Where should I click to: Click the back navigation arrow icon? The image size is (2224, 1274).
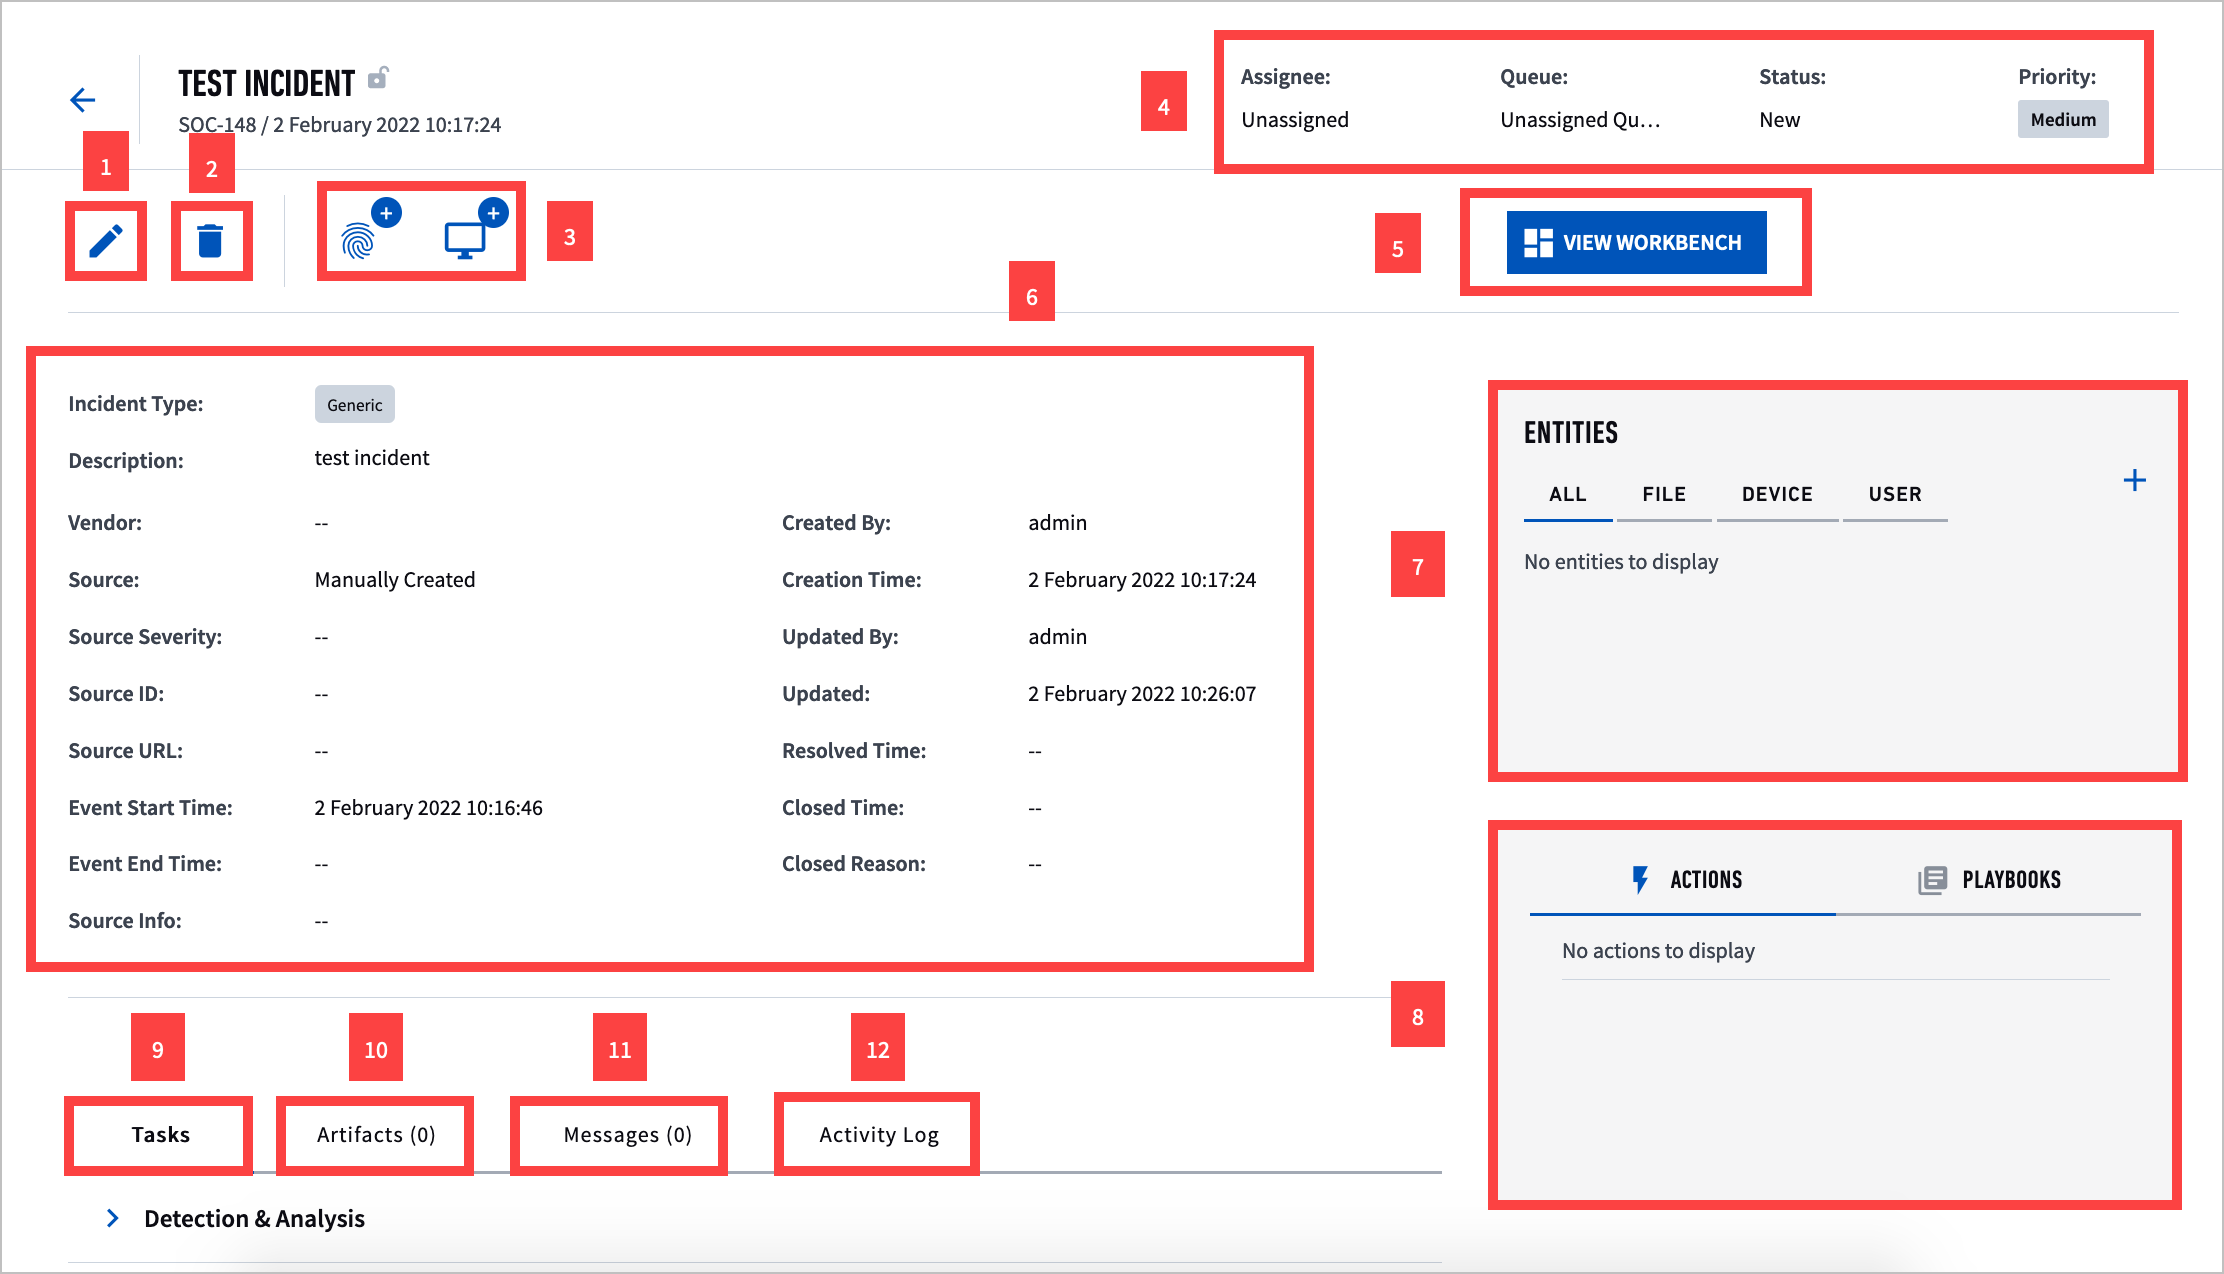click(x=82, y=99)
